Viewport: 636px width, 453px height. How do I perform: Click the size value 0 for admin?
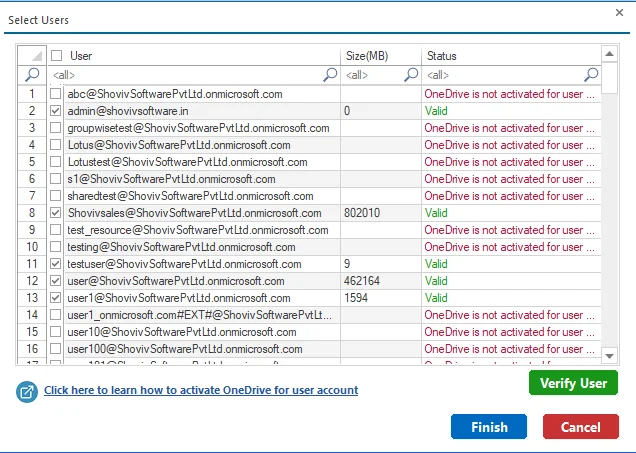[x=347, y=111]
